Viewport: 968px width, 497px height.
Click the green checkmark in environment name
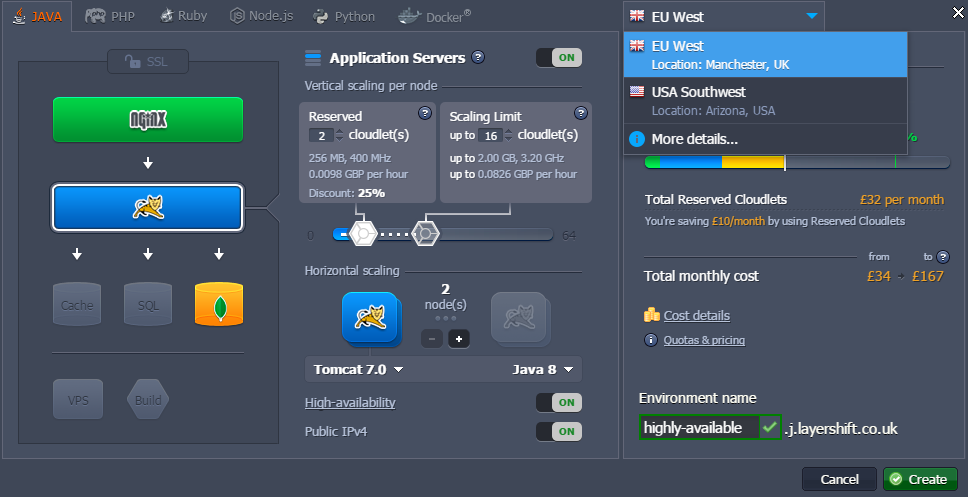pyautogui.click(x=769, y=427)
